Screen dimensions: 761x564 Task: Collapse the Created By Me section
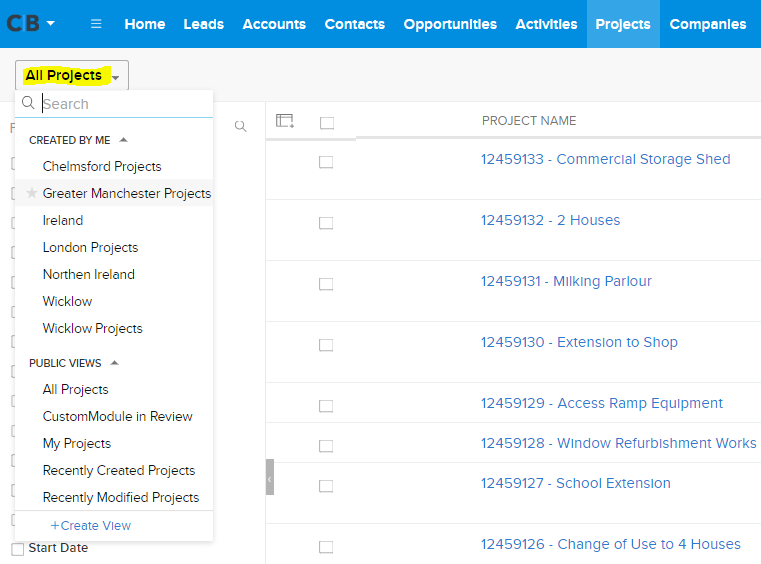point(124,140)
